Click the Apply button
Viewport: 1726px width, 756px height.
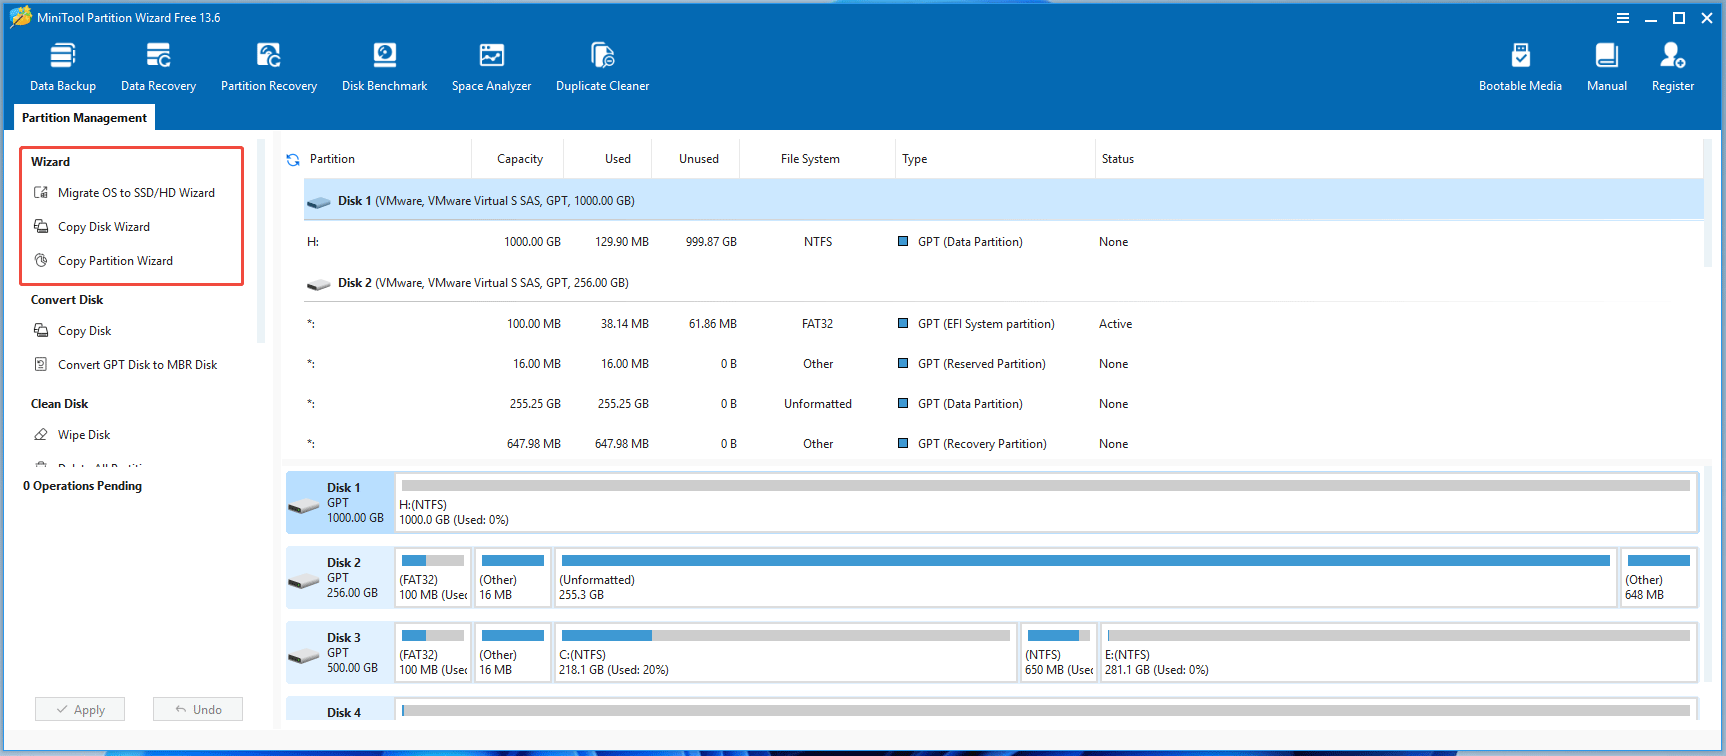80,709
